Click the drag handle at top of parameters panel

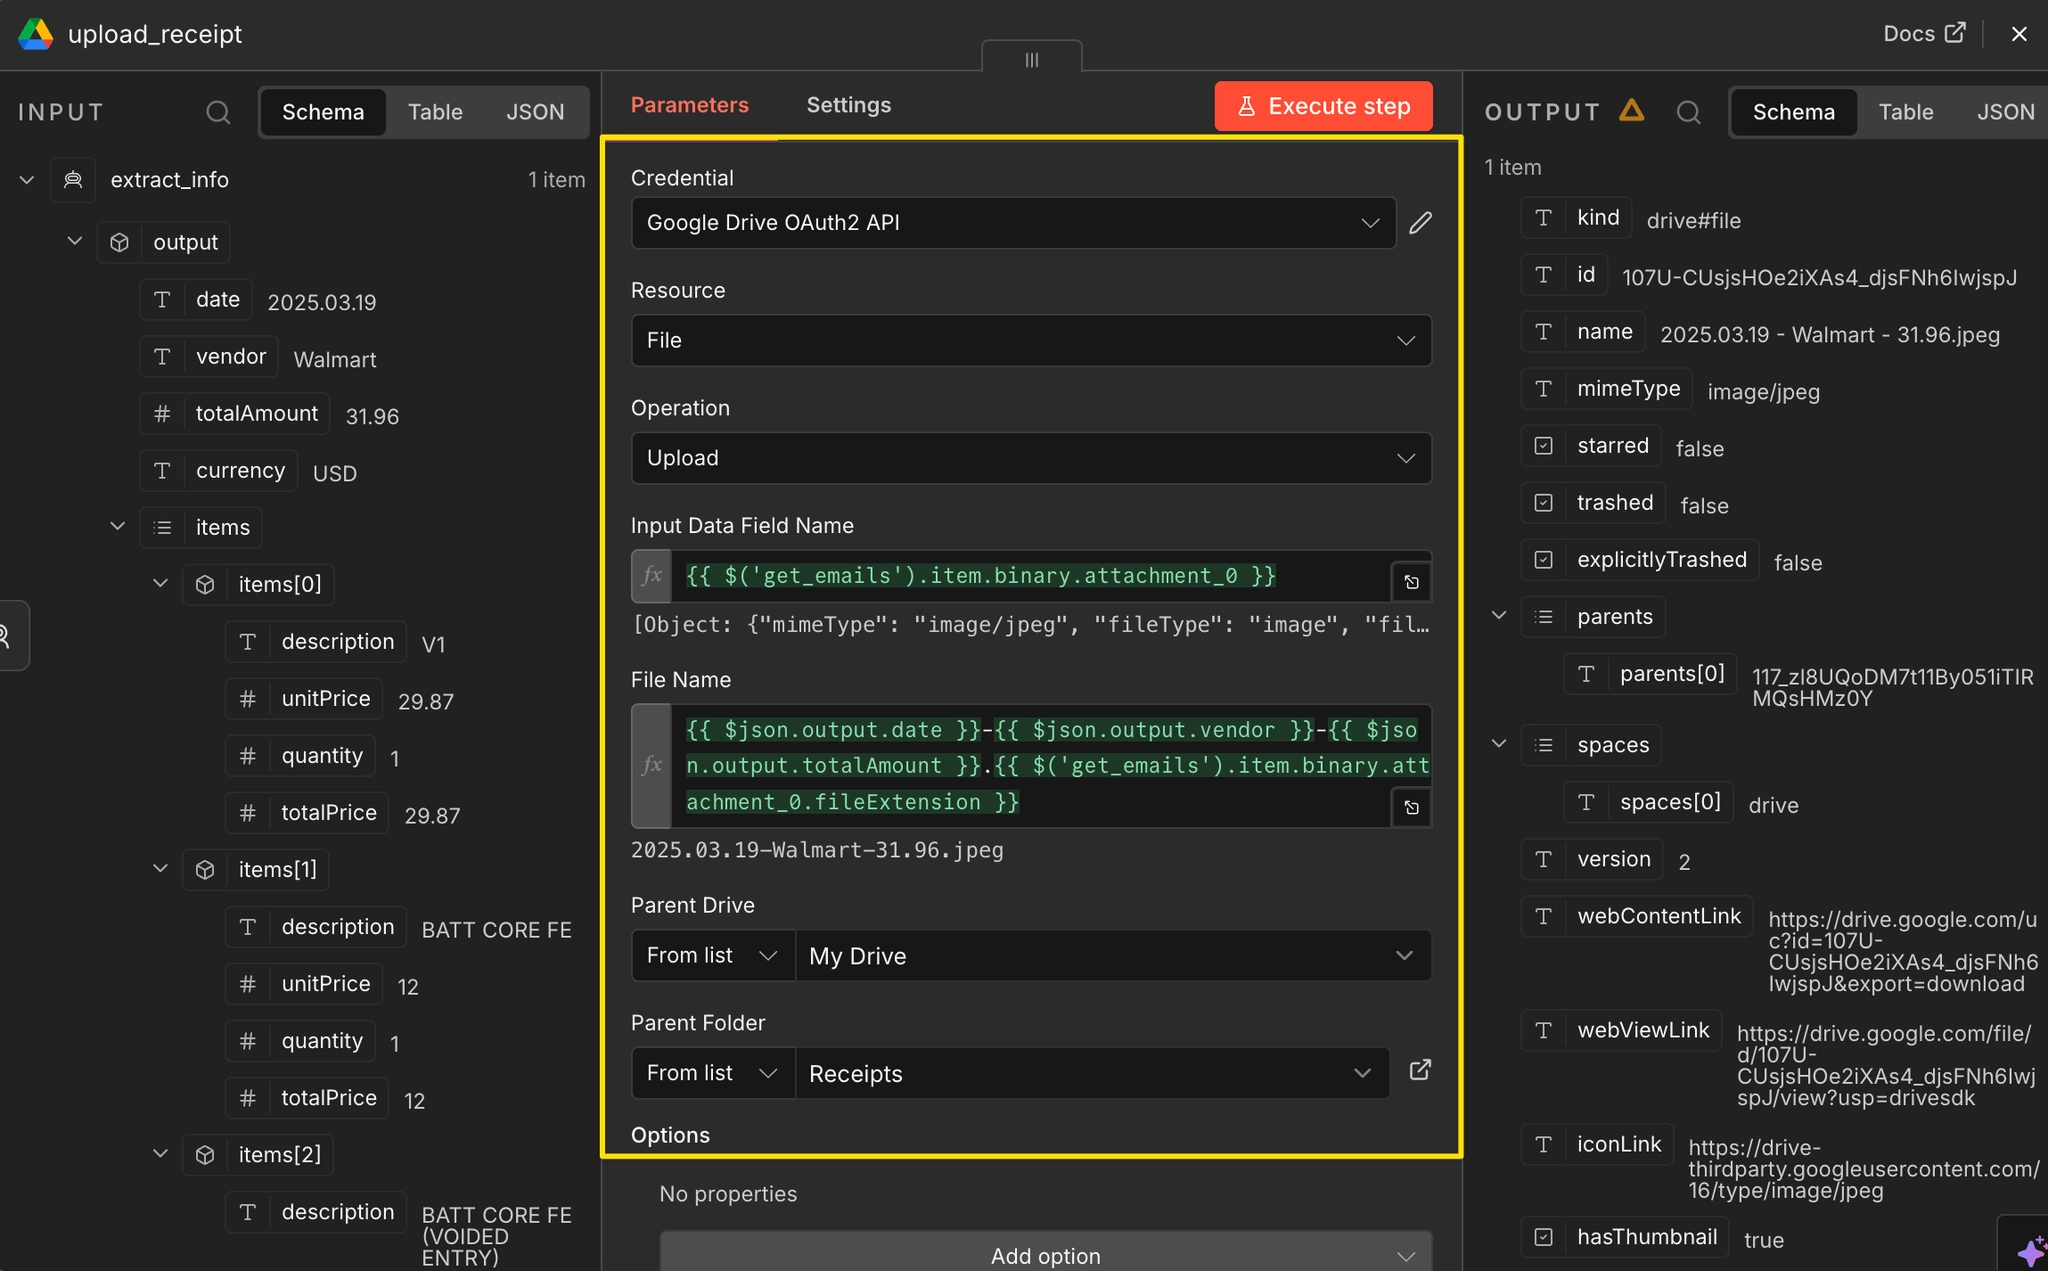tap(1032, 59)
